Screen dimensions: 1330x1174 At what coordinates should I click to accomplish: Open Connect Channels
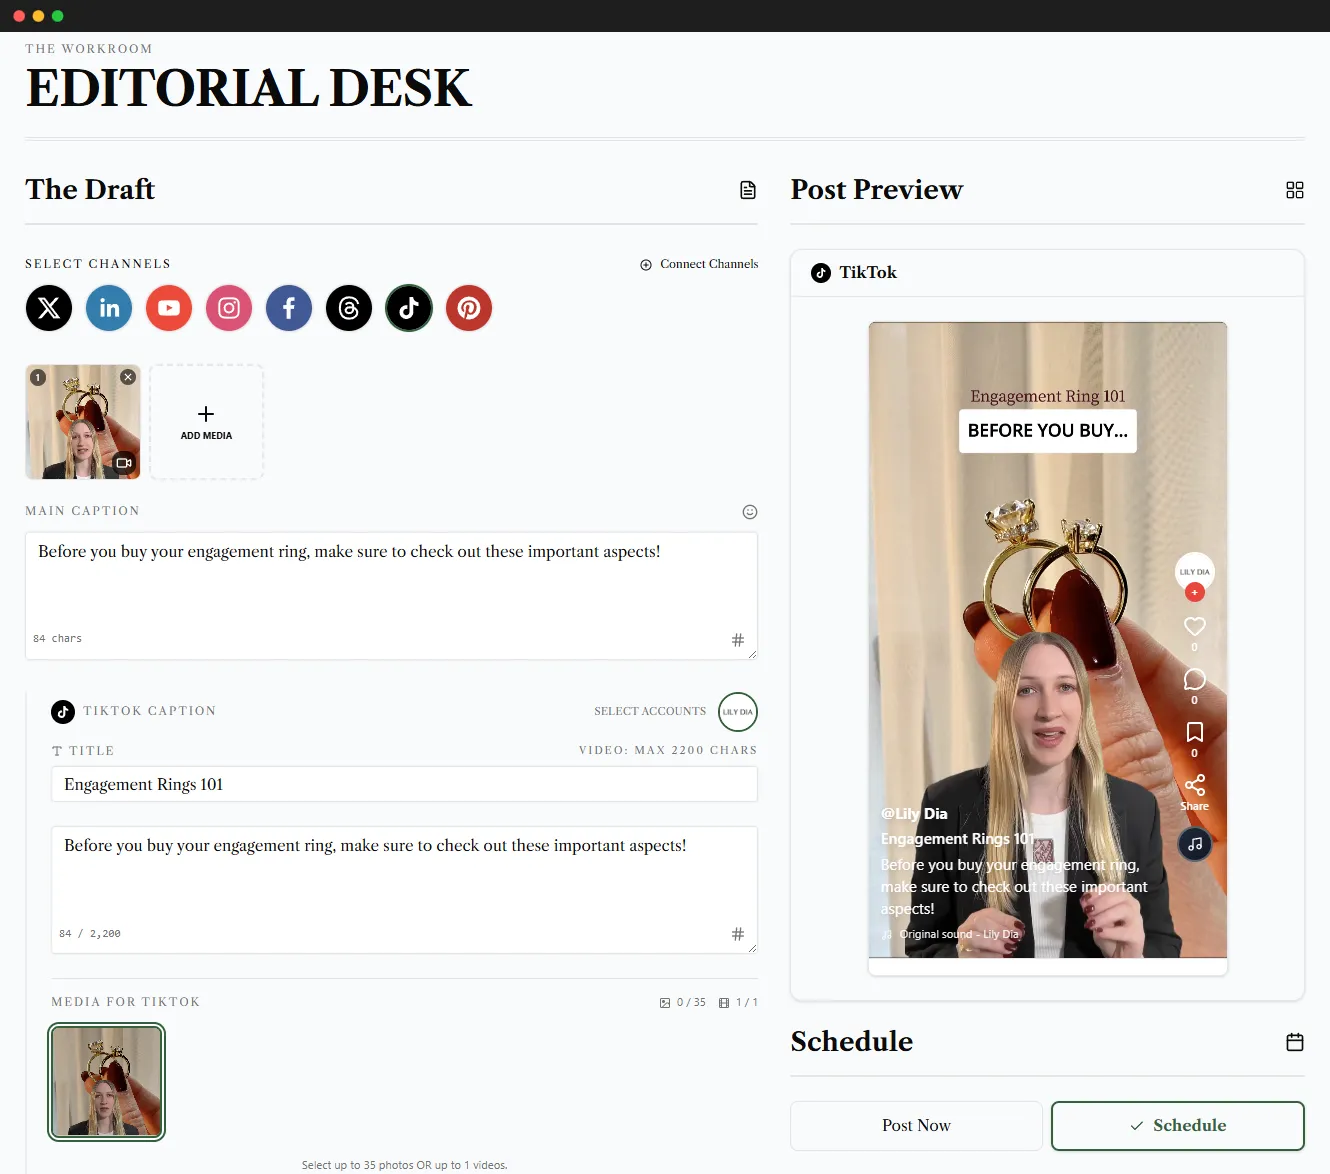click(x=699, y=264)
